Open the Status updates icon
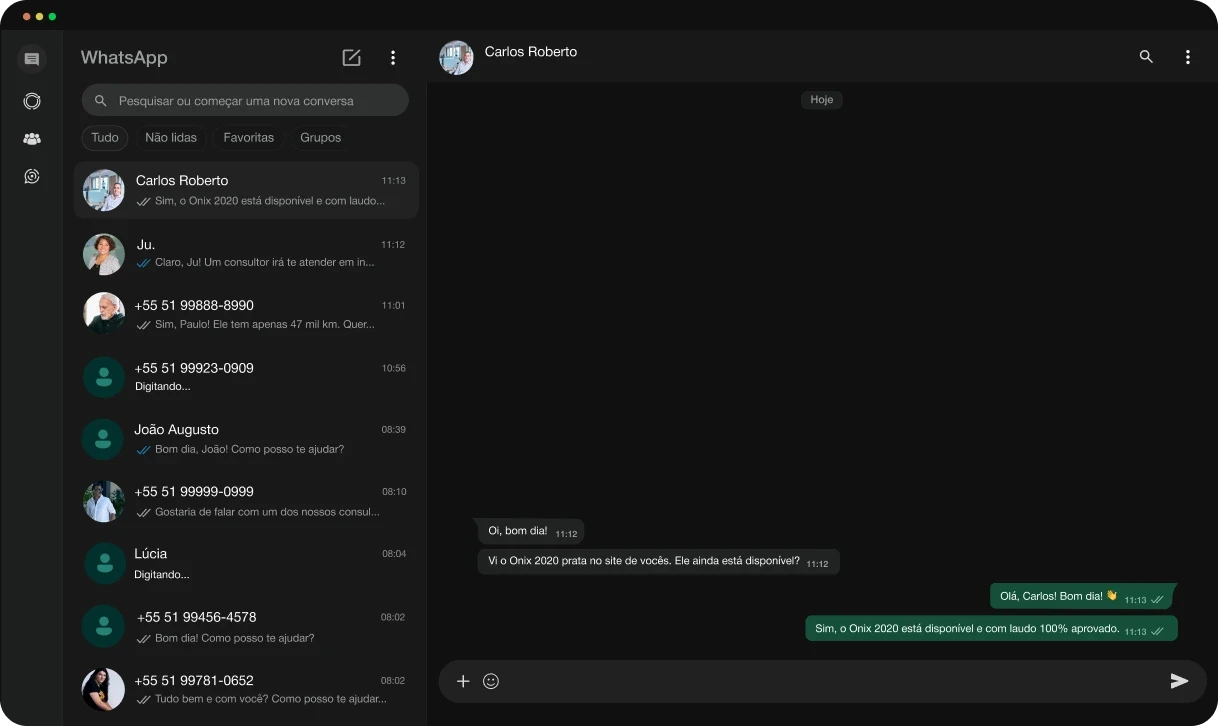 (x=31, y=101)
